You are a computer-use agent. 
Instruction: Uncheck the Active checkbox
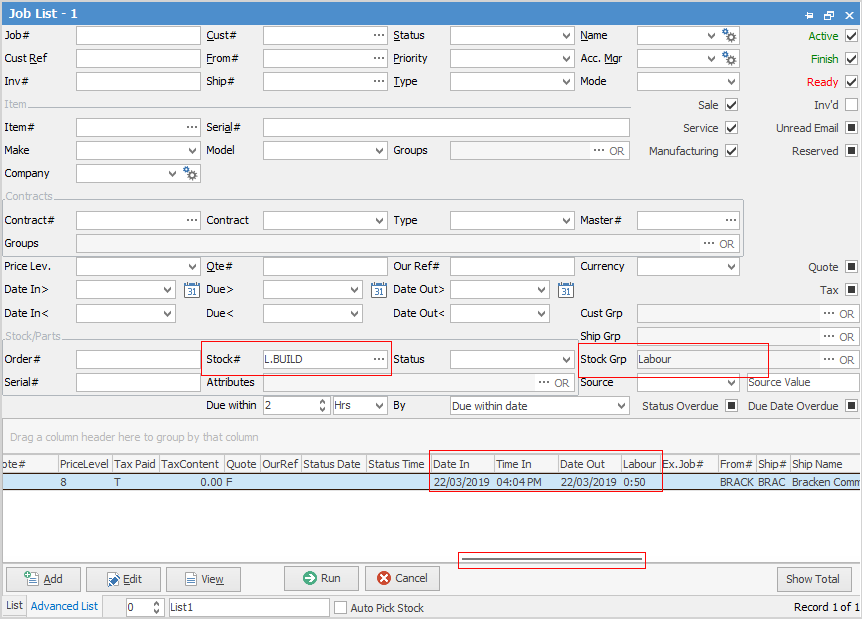point(851,36)
